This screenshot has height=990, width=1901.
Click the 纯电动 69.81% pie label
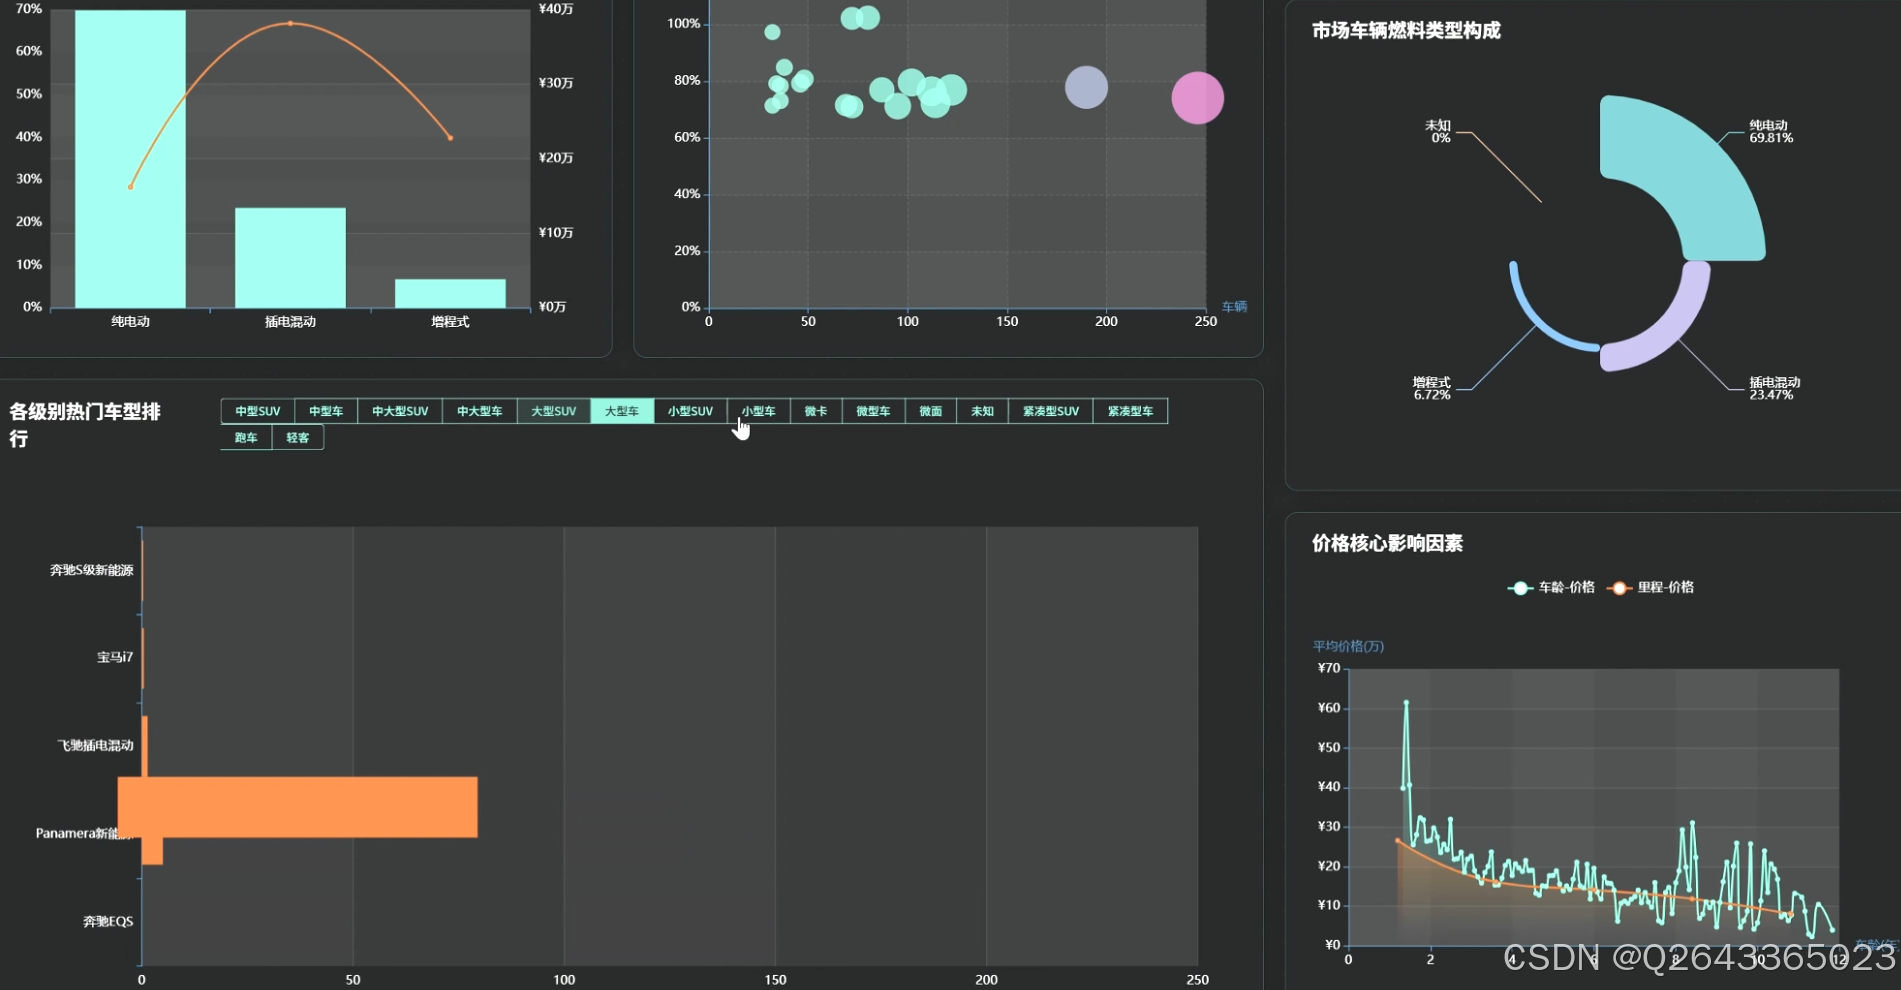[1771, 131]
